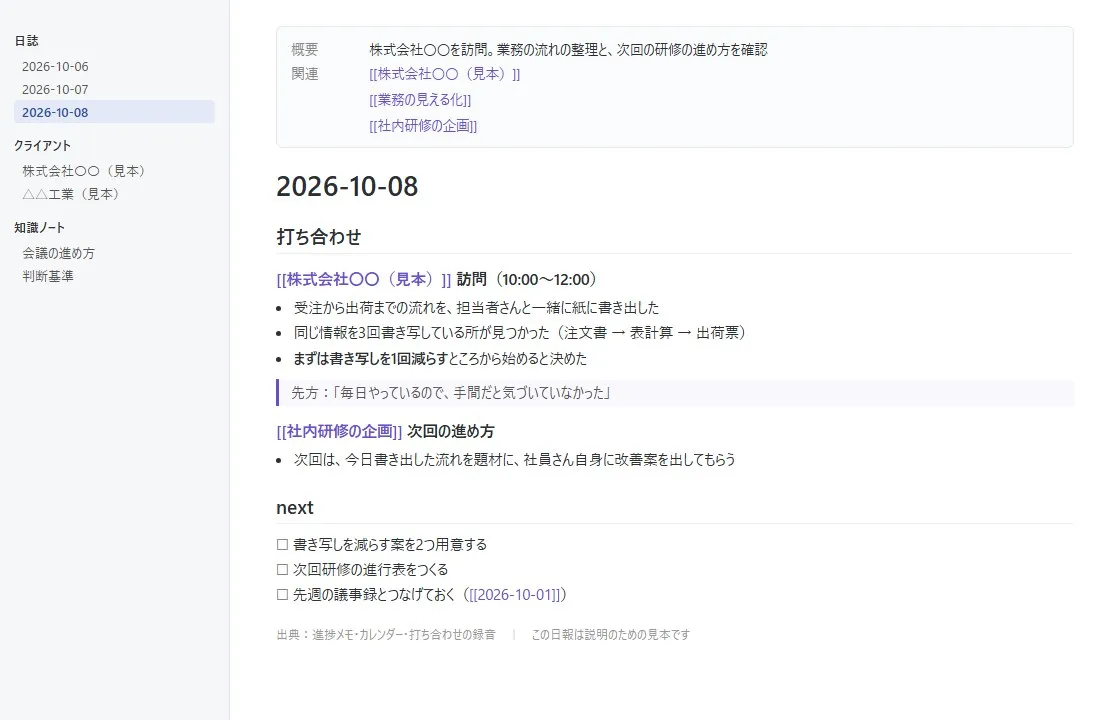Click bold text まずは書き写しを1回減らす
This screenshot has width=1120, height=720.
(370, 359)
